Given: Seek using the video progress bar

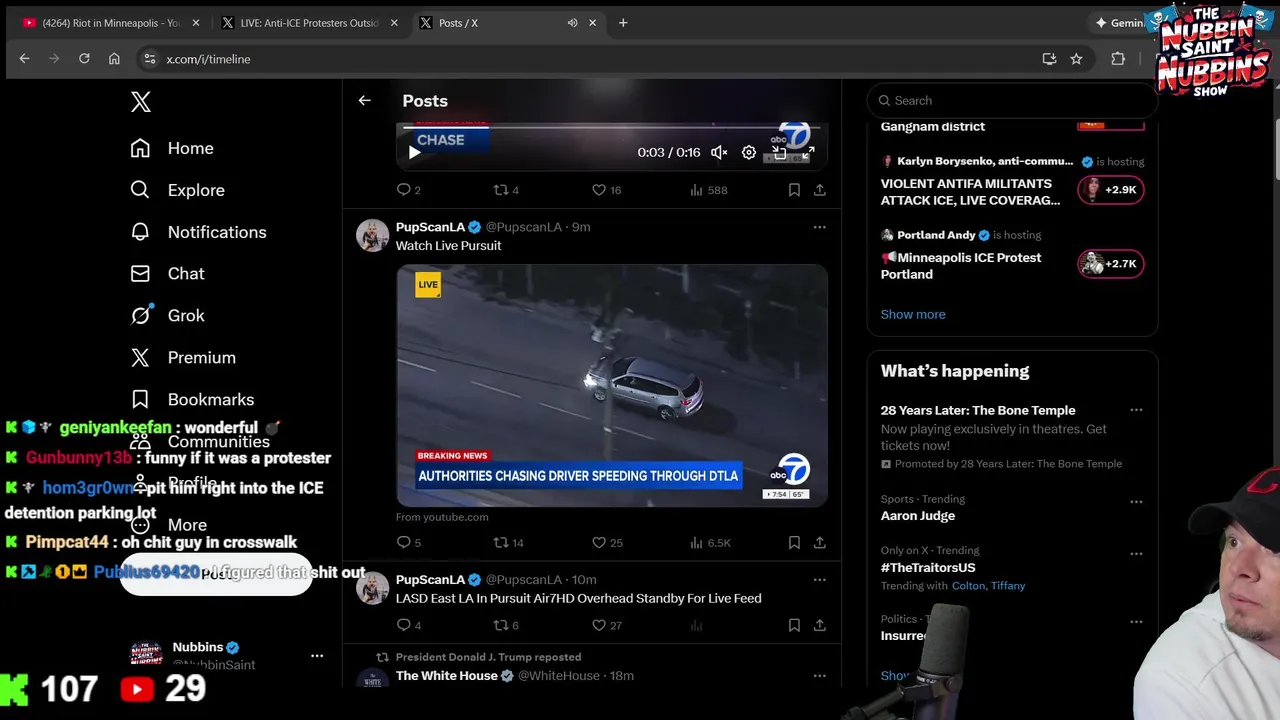Looking at the screenshot, I should coord(611,126).
